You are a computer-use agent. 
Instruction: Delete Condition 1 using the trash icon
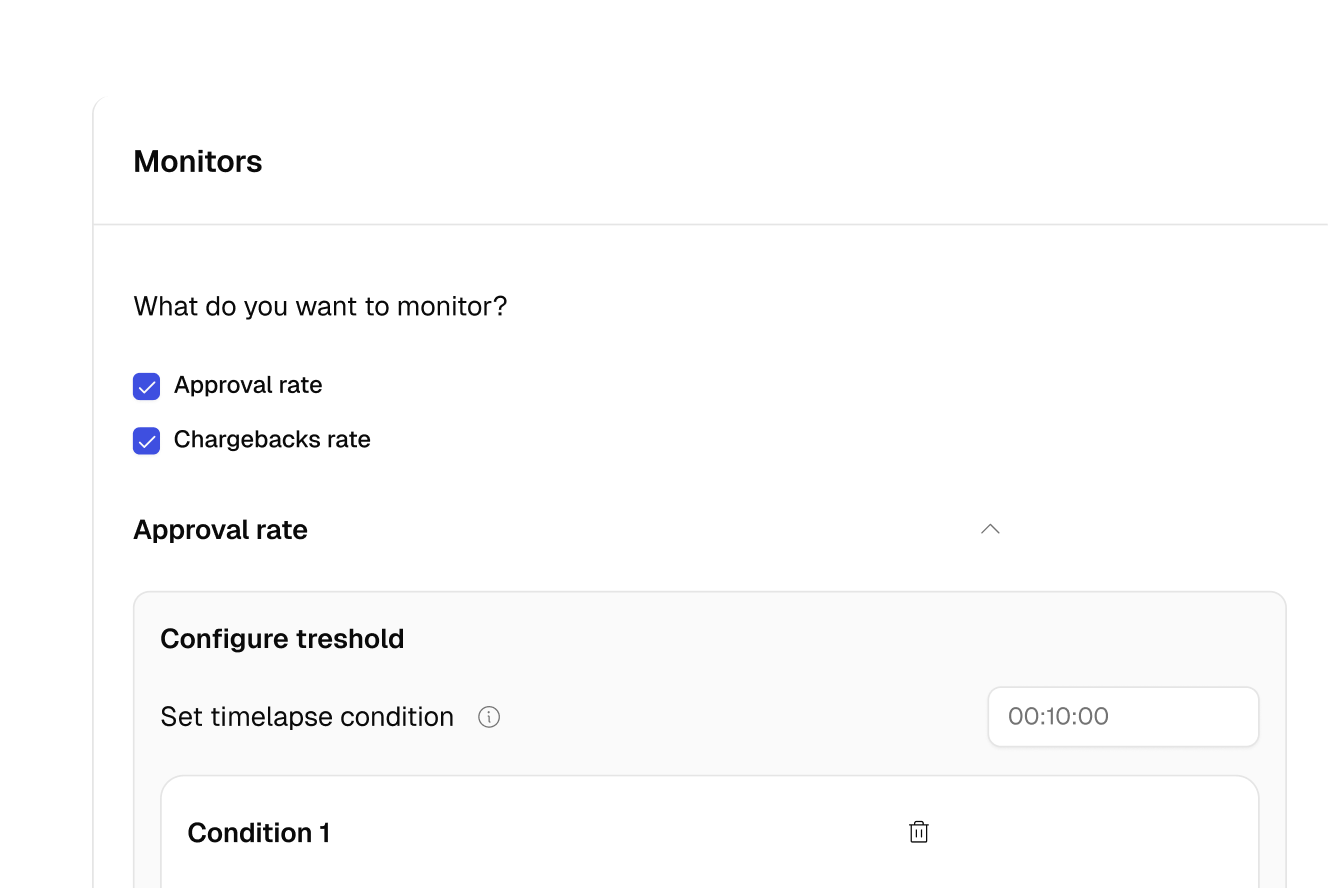coord(919,832)
